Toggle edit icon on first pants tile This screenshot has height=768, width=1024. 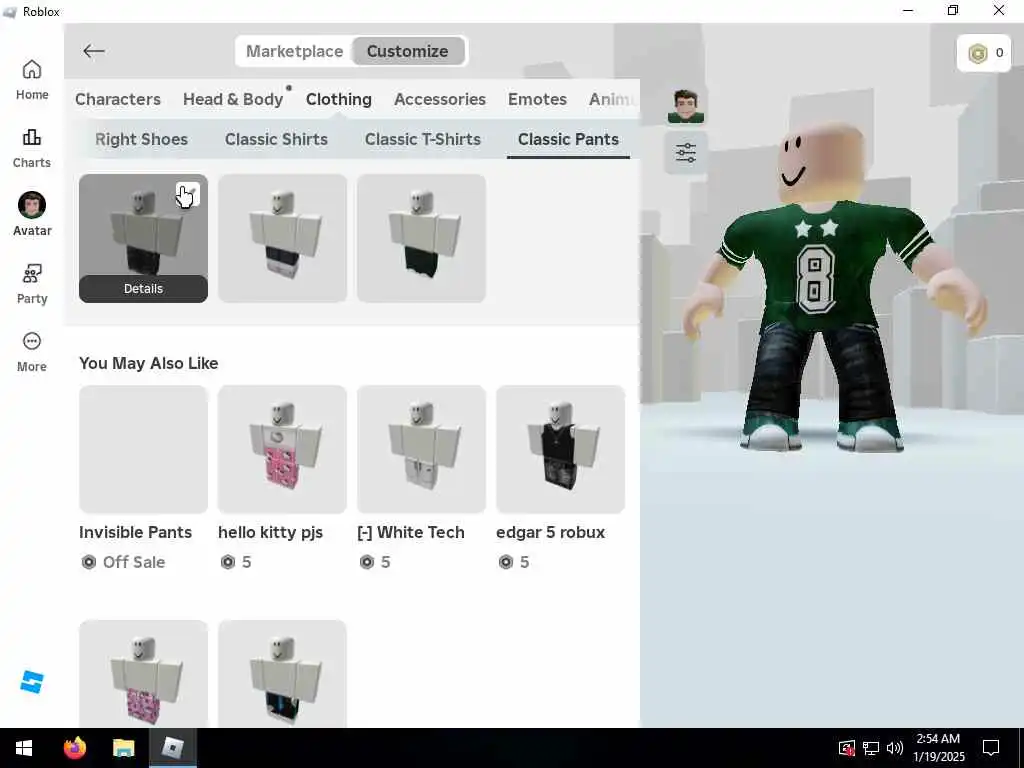188,194
